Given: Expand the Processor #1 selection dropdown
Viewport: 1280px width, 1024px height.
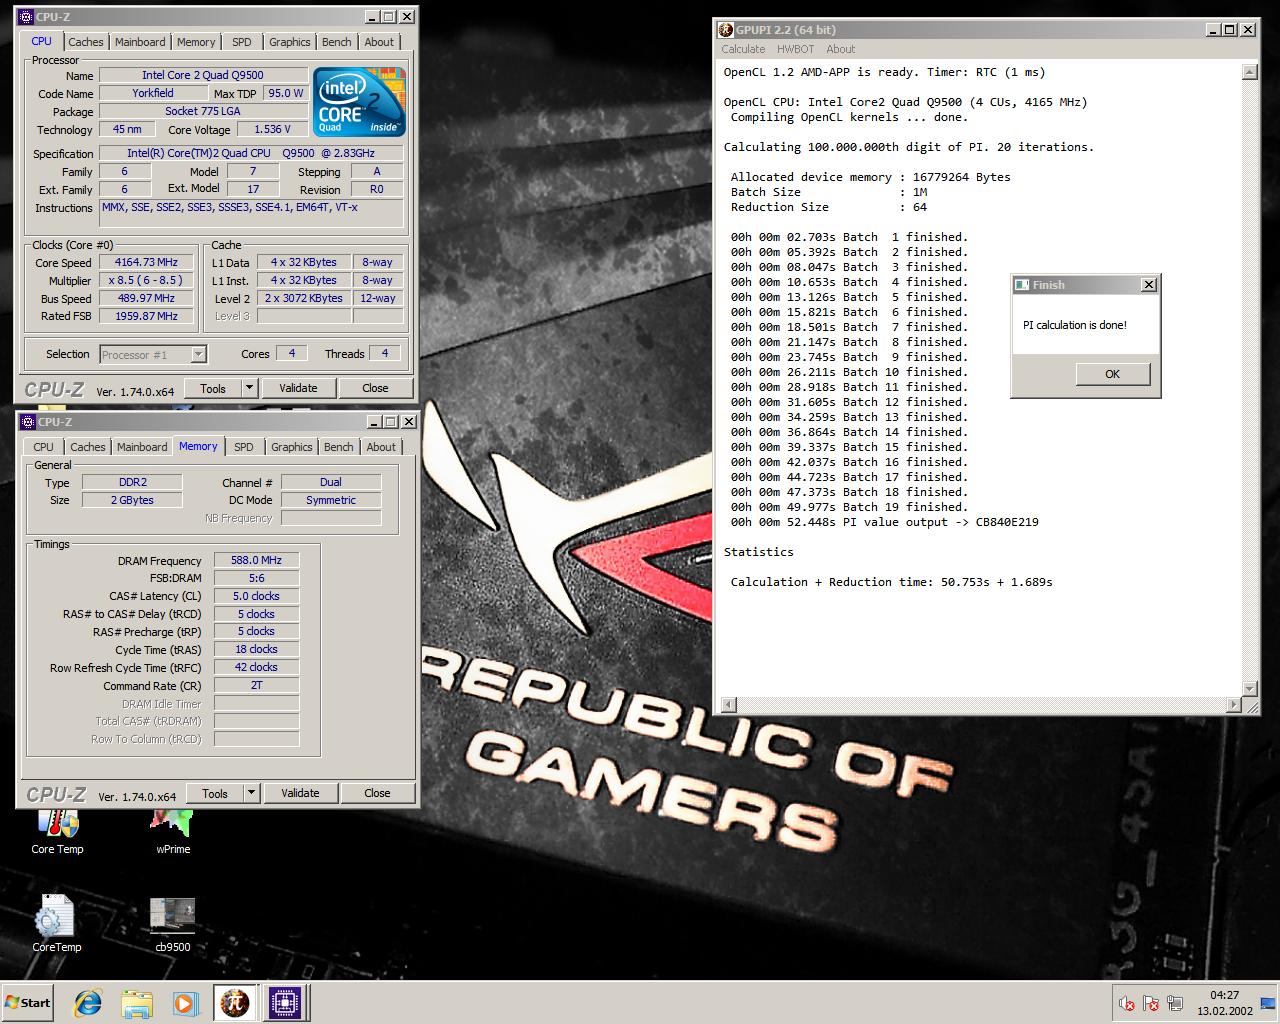Looking at the screenshot, I should point(198,354).
